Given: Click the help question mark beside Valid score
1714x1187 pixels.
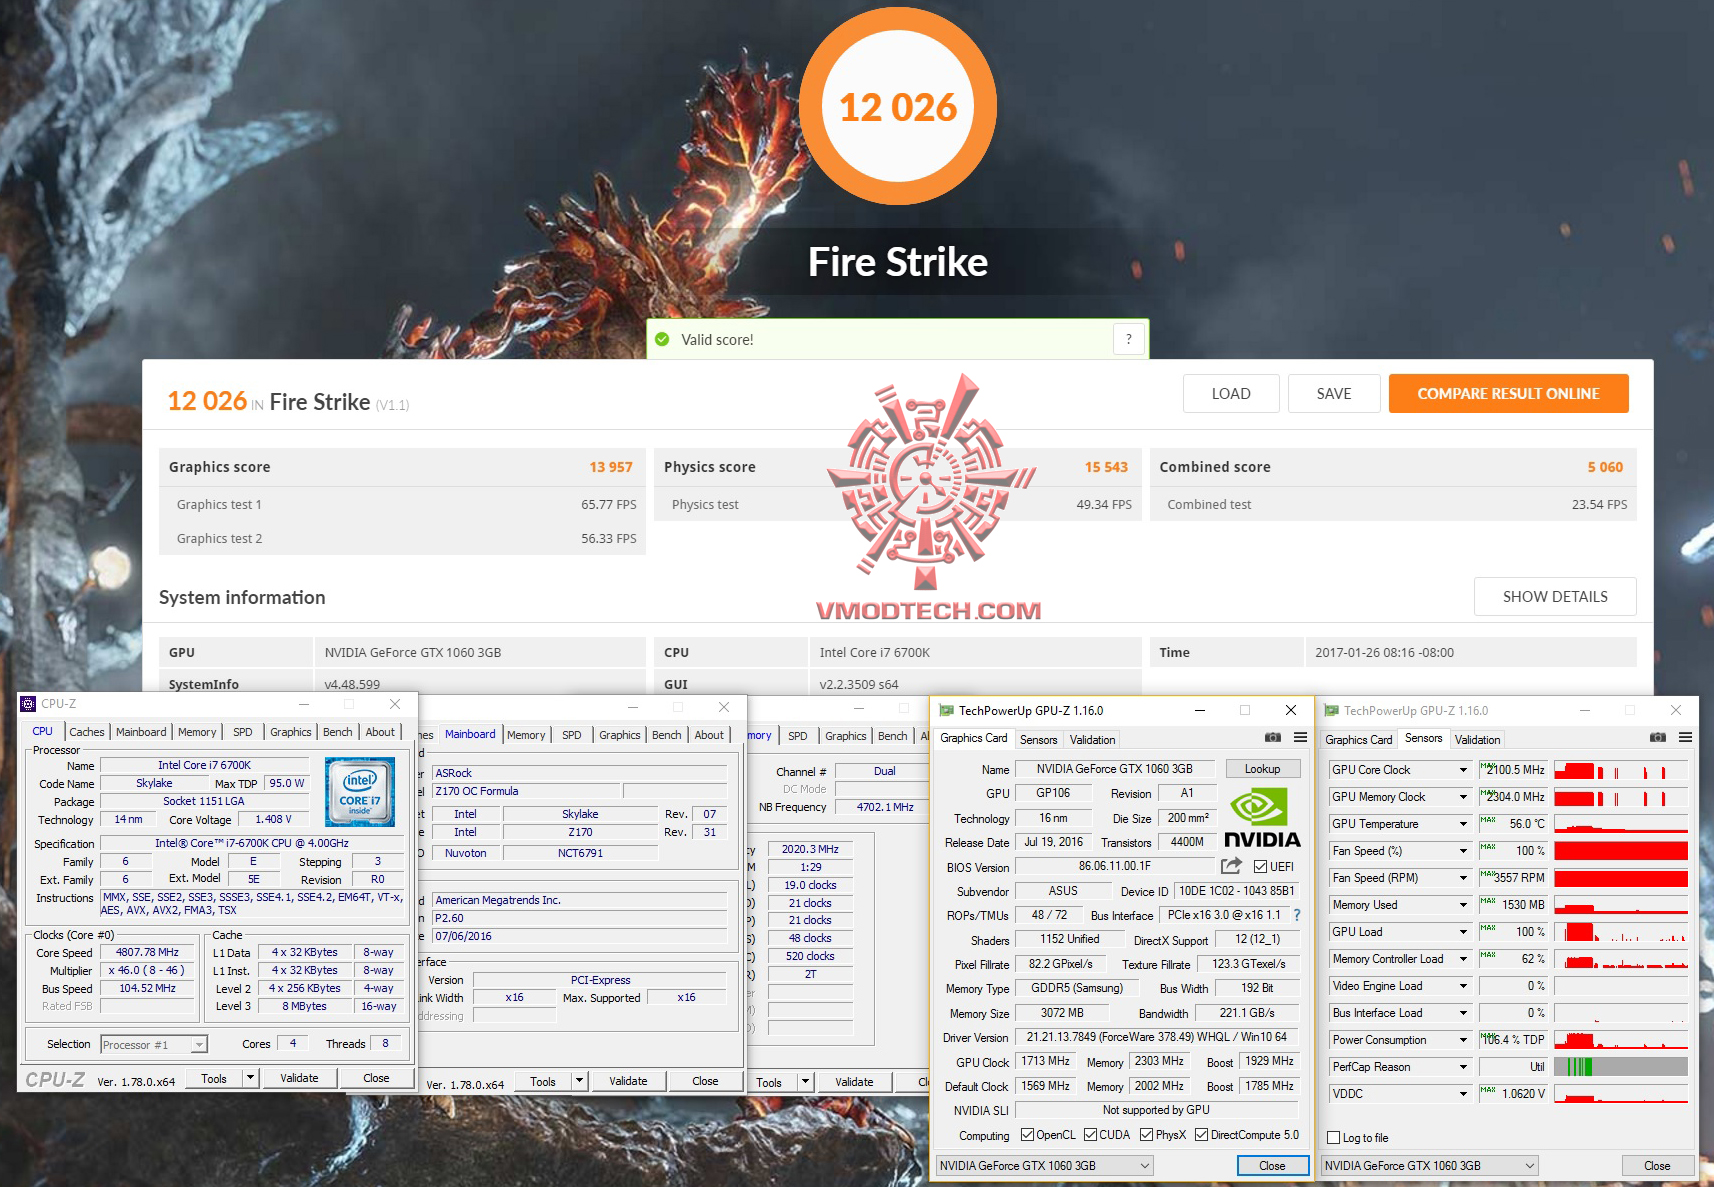Looking at the screenshot, I should pos(1129,339).
